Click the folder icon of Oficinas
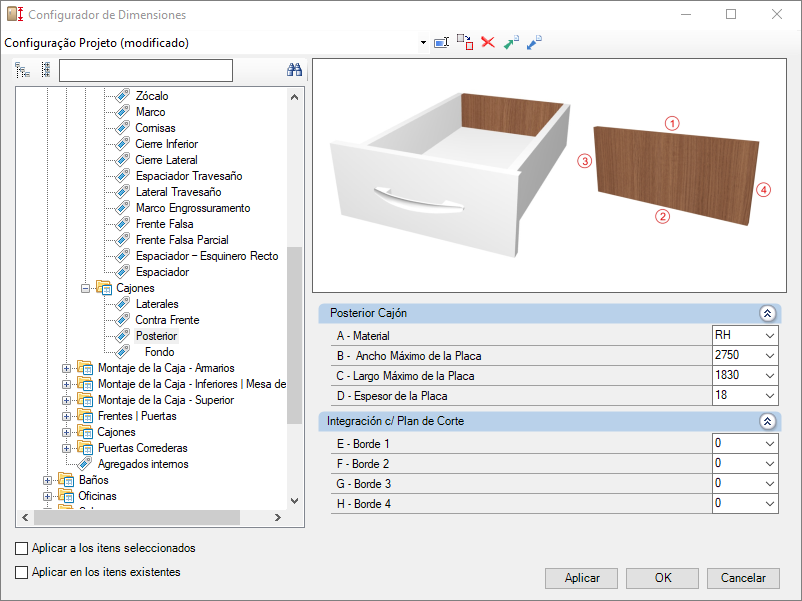Viewport: 802px width, 601px height. (66, 496)
